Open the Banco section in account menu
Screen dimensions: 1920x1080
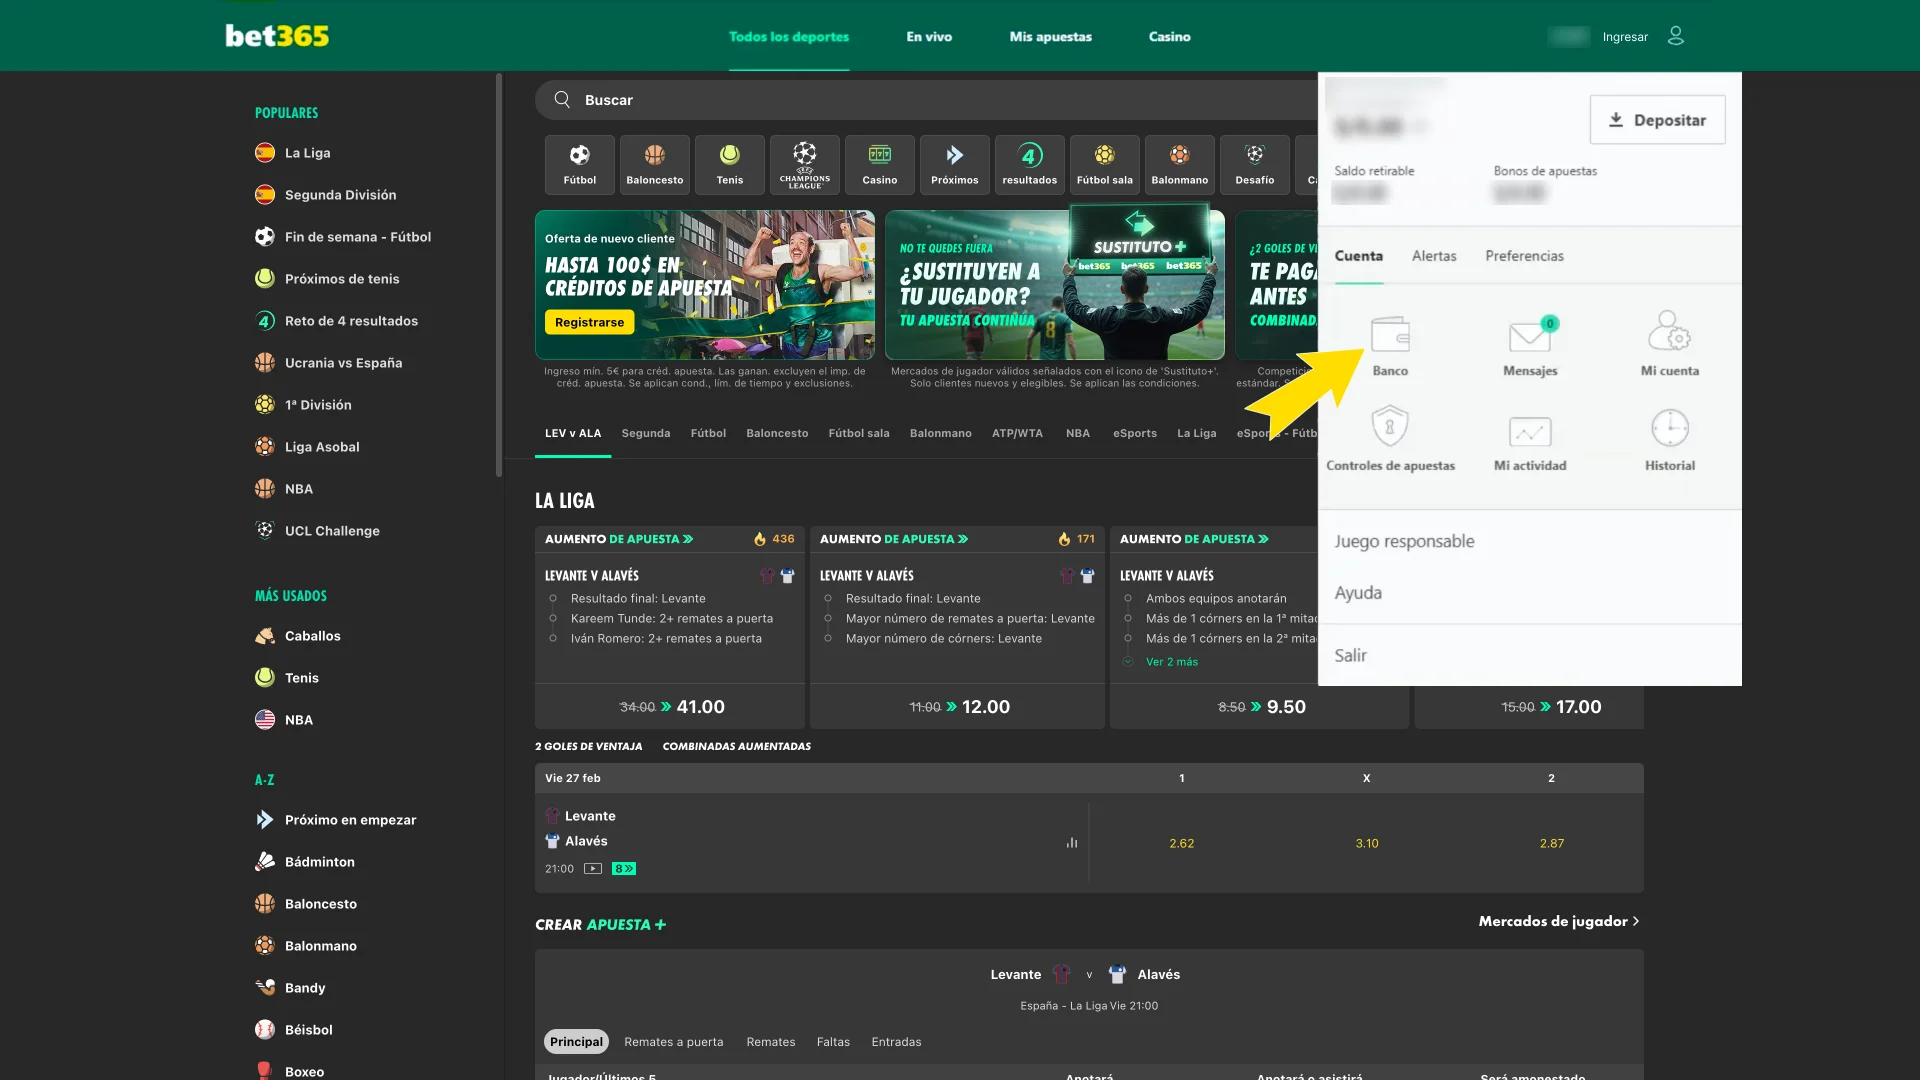click(1391, 344)
